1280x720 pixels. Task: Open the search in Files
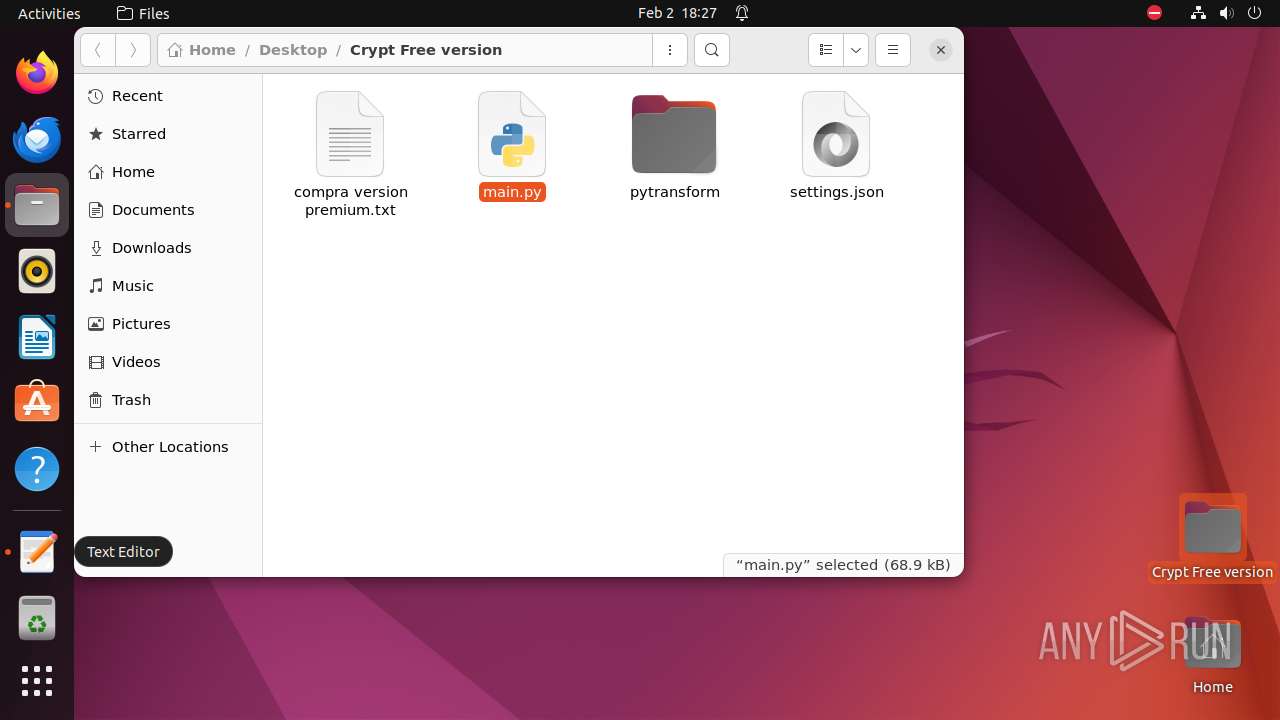[x=712, y=50]
